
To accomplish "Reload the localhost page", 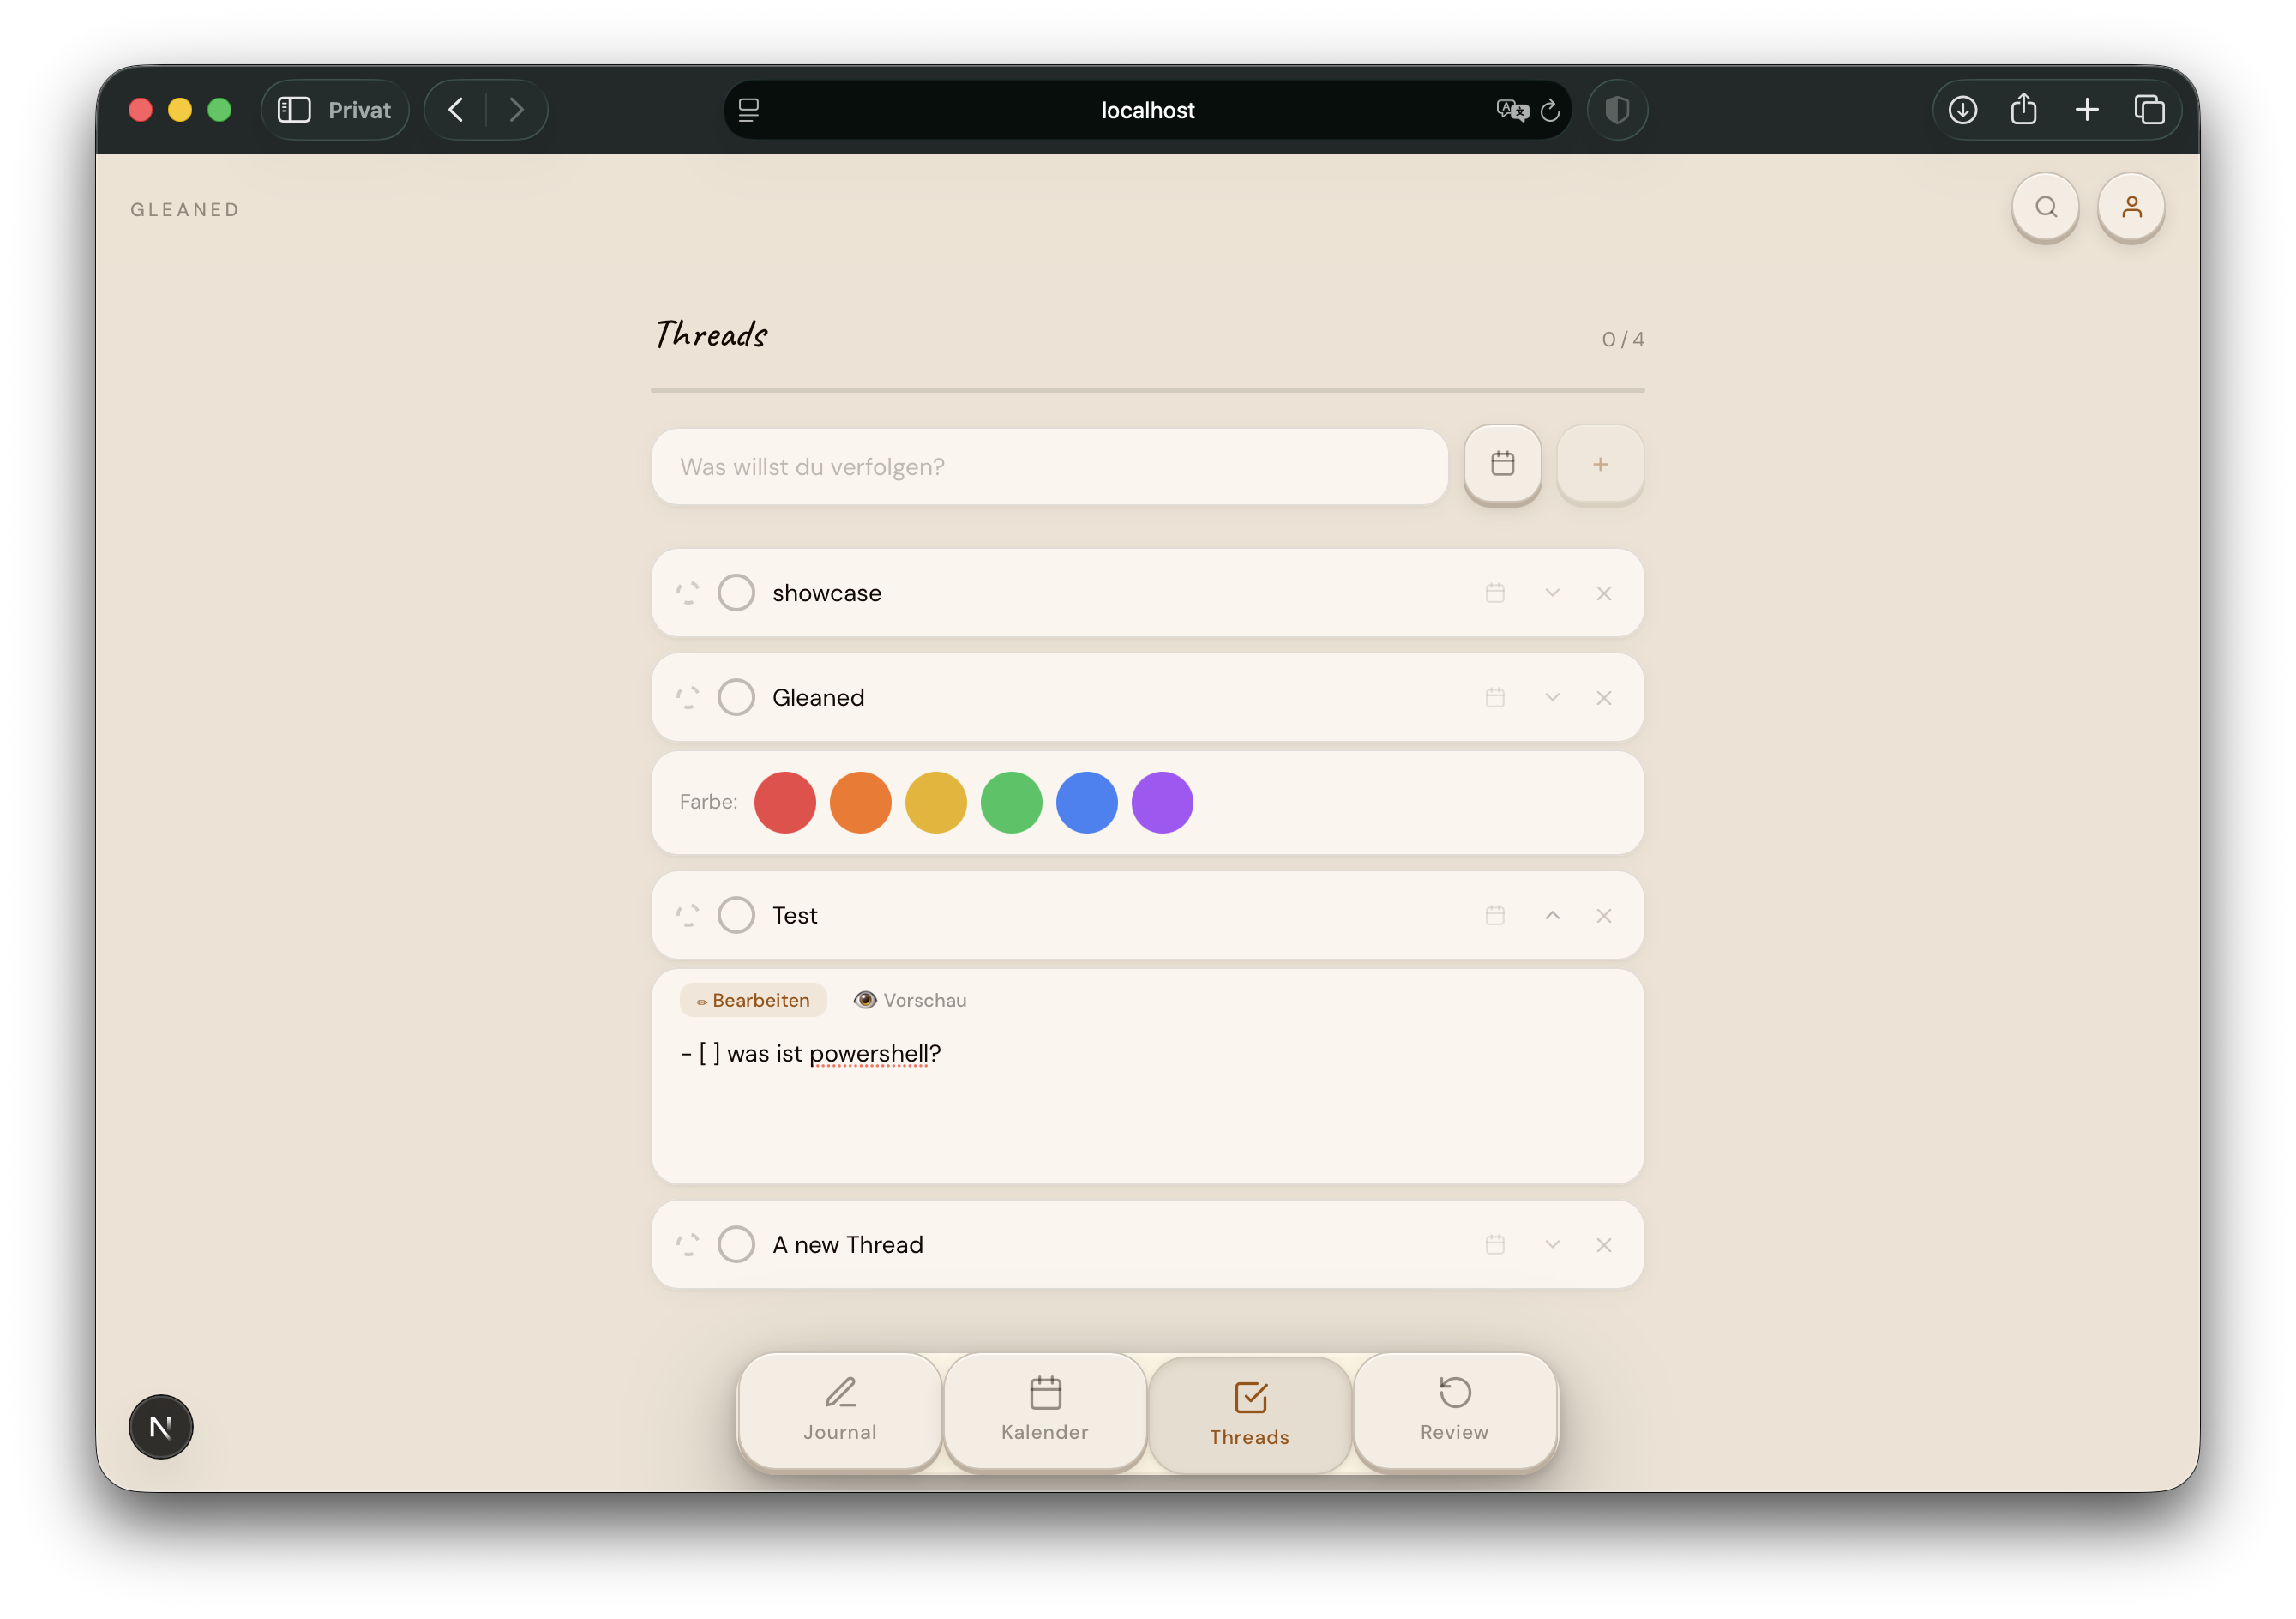I will [x=1550, y=110].
